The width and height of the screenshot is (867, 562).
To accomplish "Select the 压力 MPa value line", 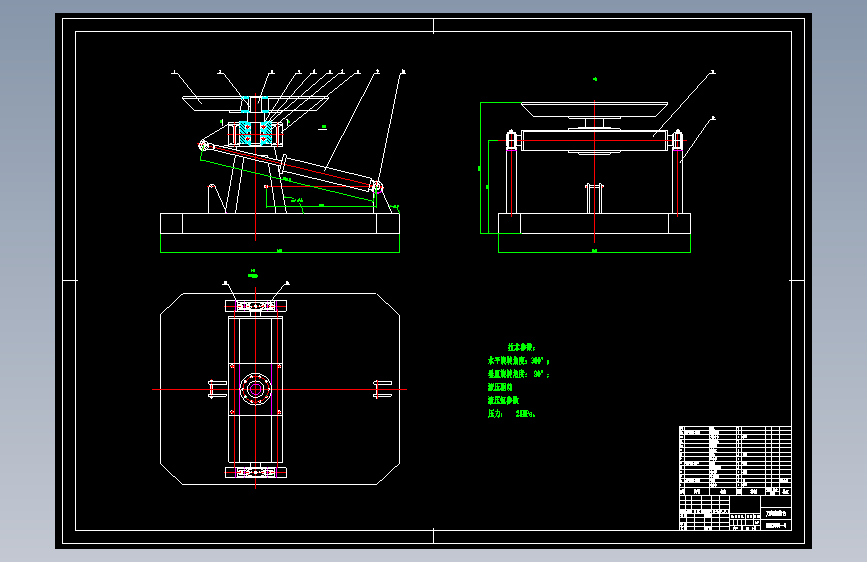I will (x=511, y=413).
